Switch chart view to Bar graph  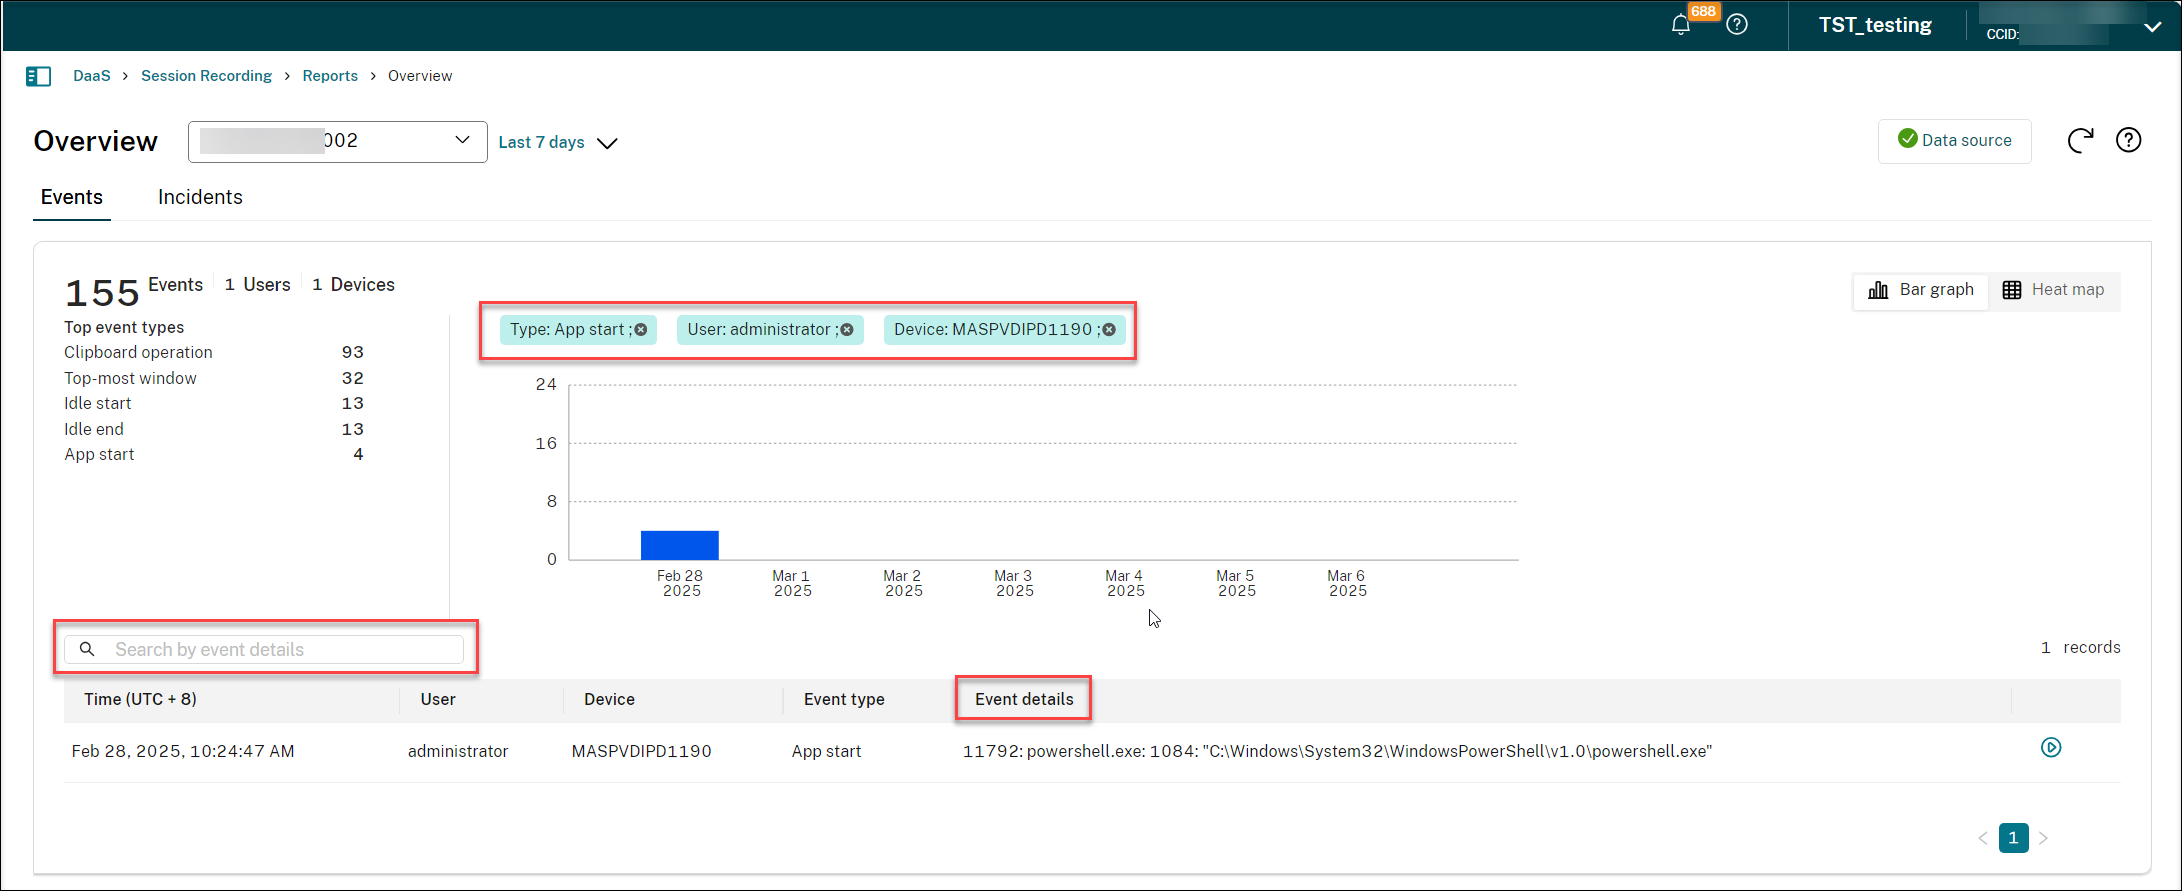coord(1921,290)
